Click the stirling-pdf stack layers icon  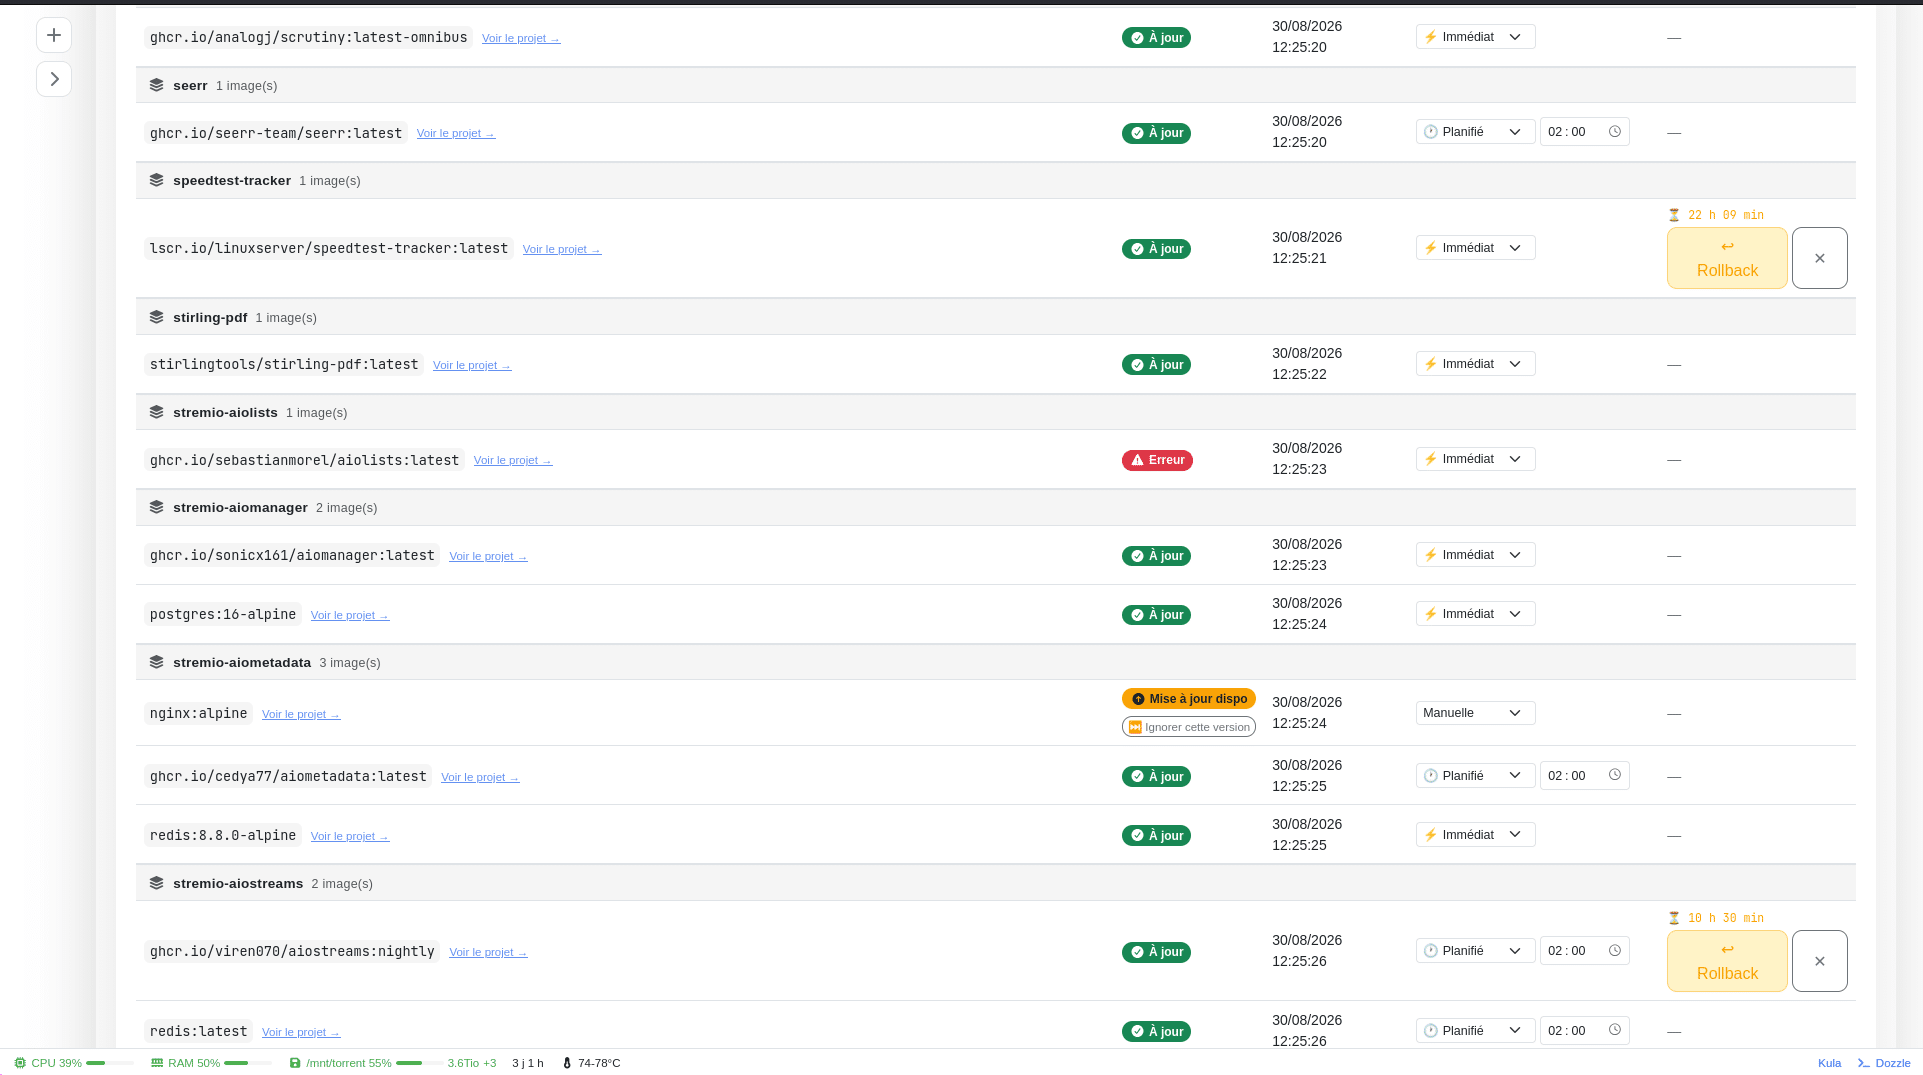156,317
